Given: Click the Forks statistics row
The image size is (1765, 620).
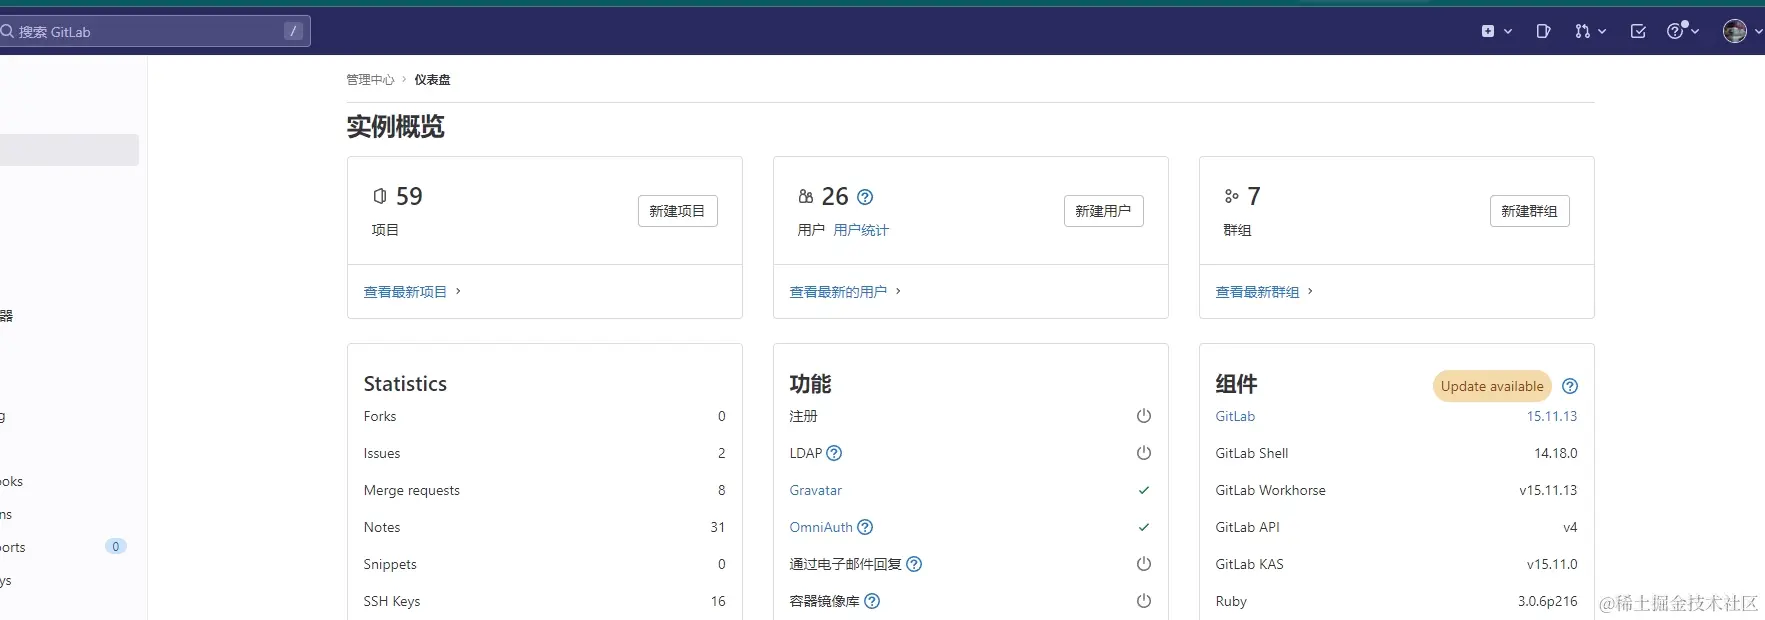Looking at the screenshot, I should 545,416.
